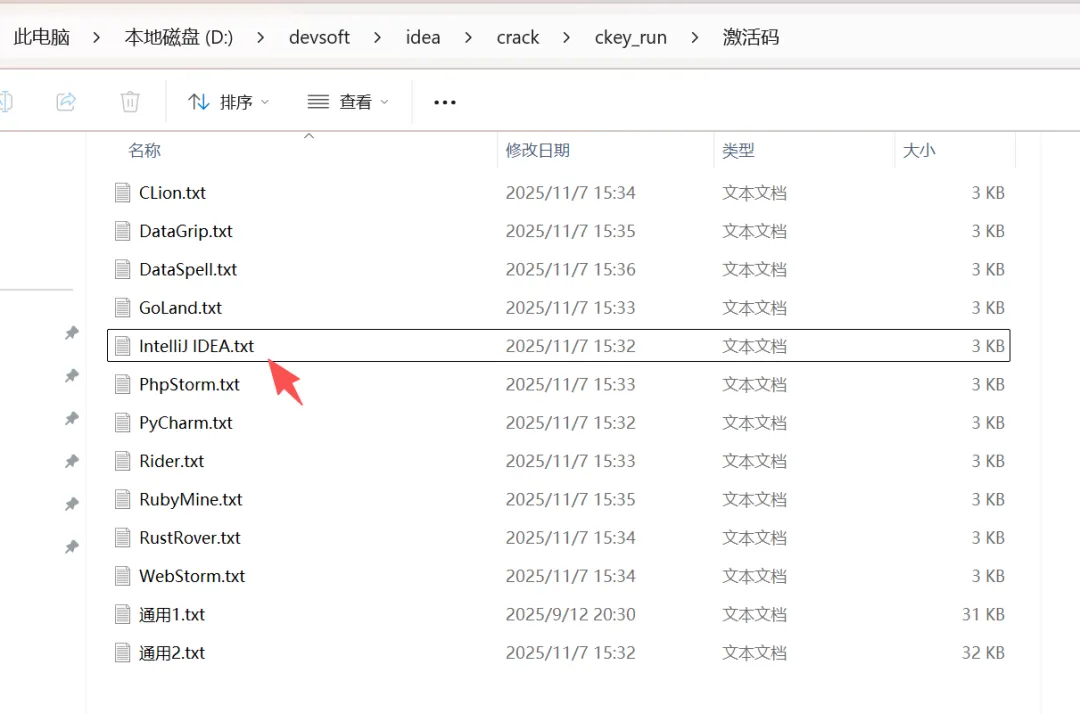
Task: Click the Share toolbar icon
Action: click(x=66, y=102)
